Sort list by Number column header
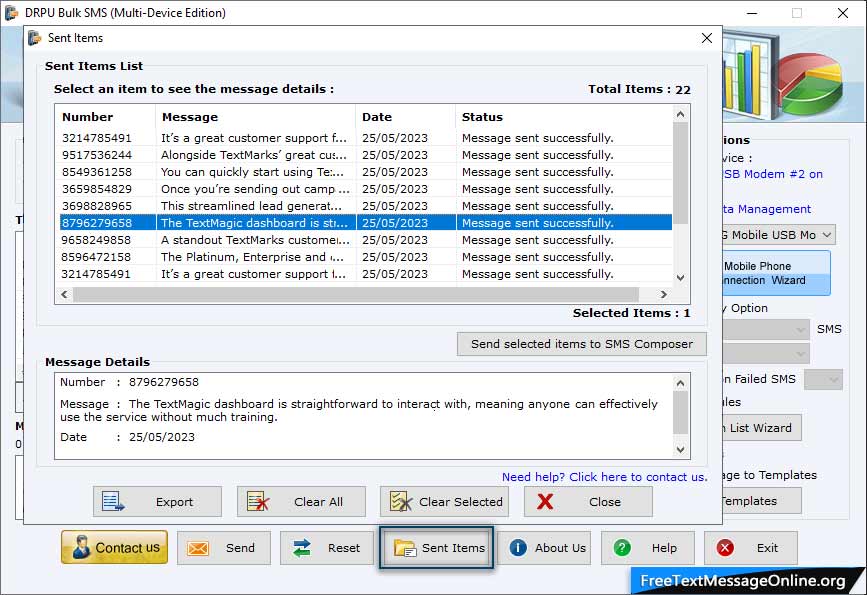Screen dimensions: 867x595 tap(107, 117)
